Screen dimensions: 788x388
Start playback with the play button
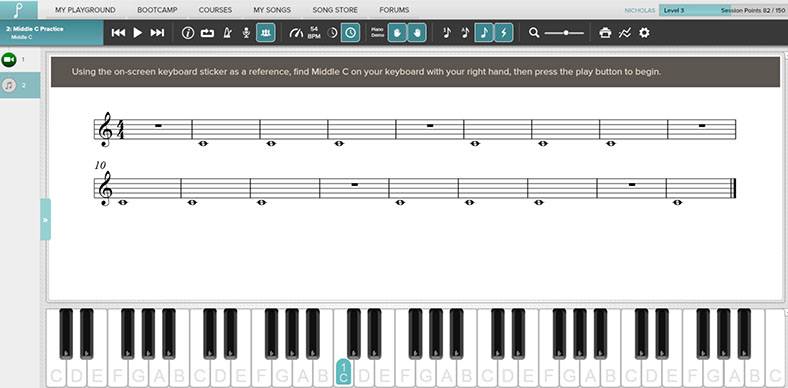tap(138, 33)
